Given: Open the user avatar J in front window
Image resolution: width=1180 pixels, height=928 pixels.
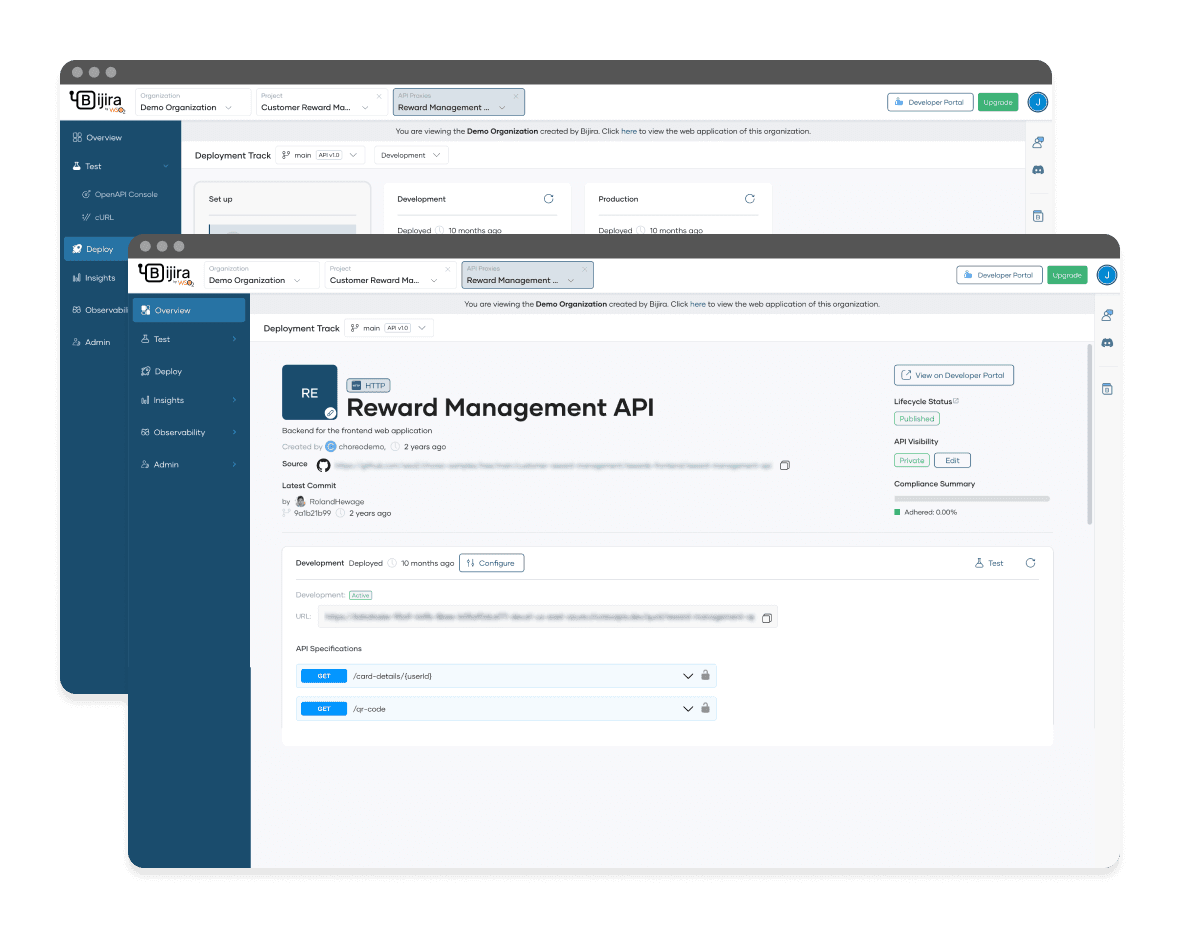Looking at the screenshot, I should coord(1106,275).
